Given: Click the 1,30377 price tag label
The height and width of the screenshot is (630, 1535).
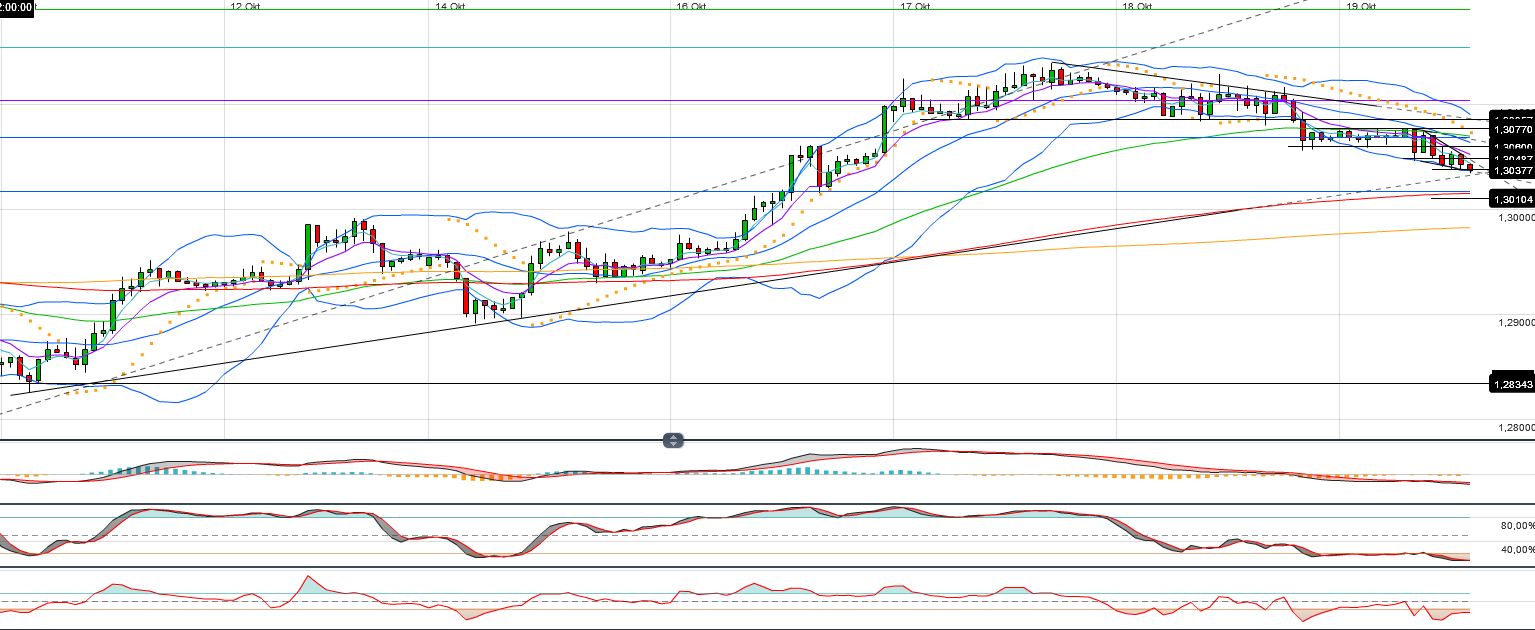Looking at the screenshot, I should coord(1510,170).
